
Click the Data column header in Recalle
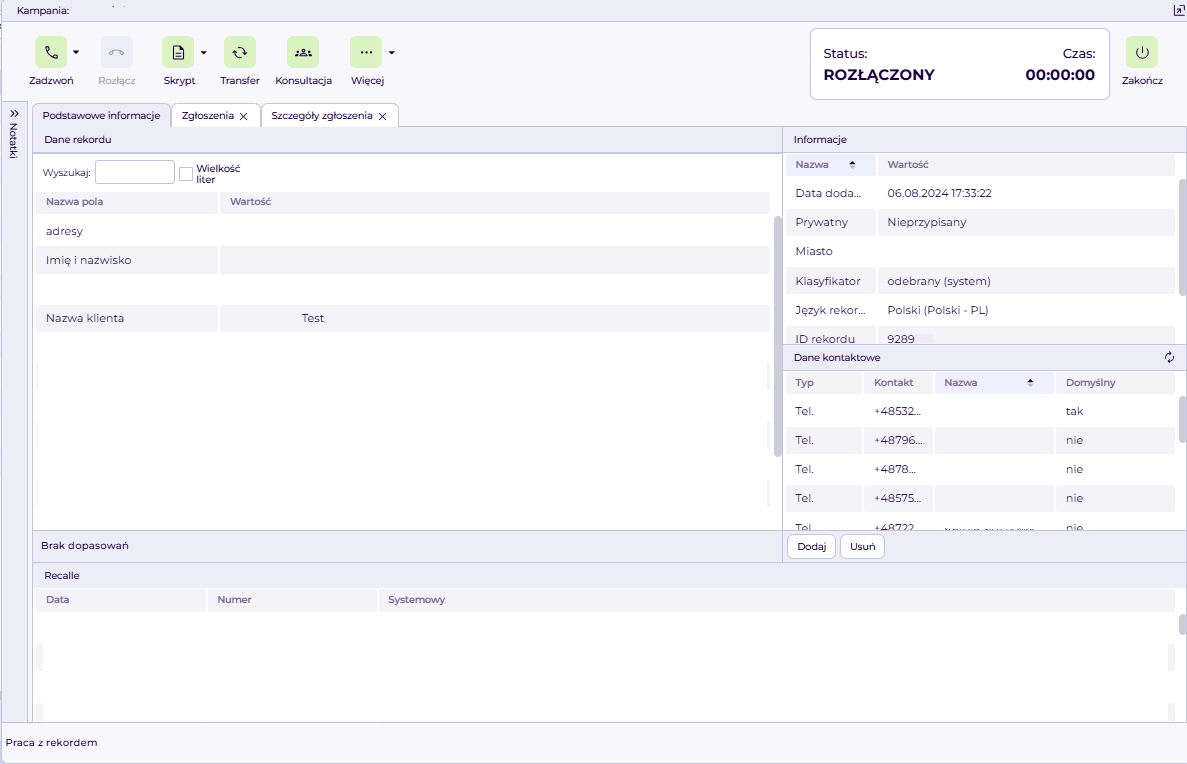(121, 600)
